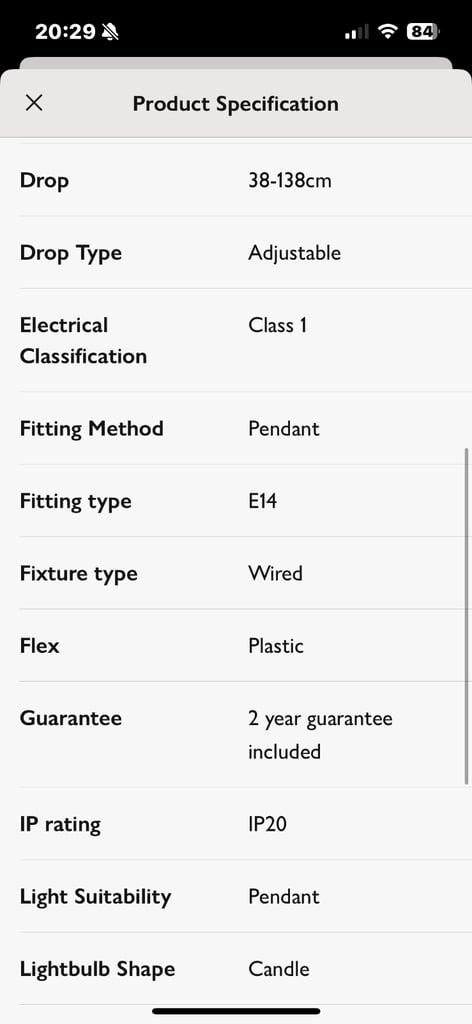The width and height of the screenshot is (472, 1024).
Task: Tap the Fitting Method row label
Action: click(x=91, y=428)
